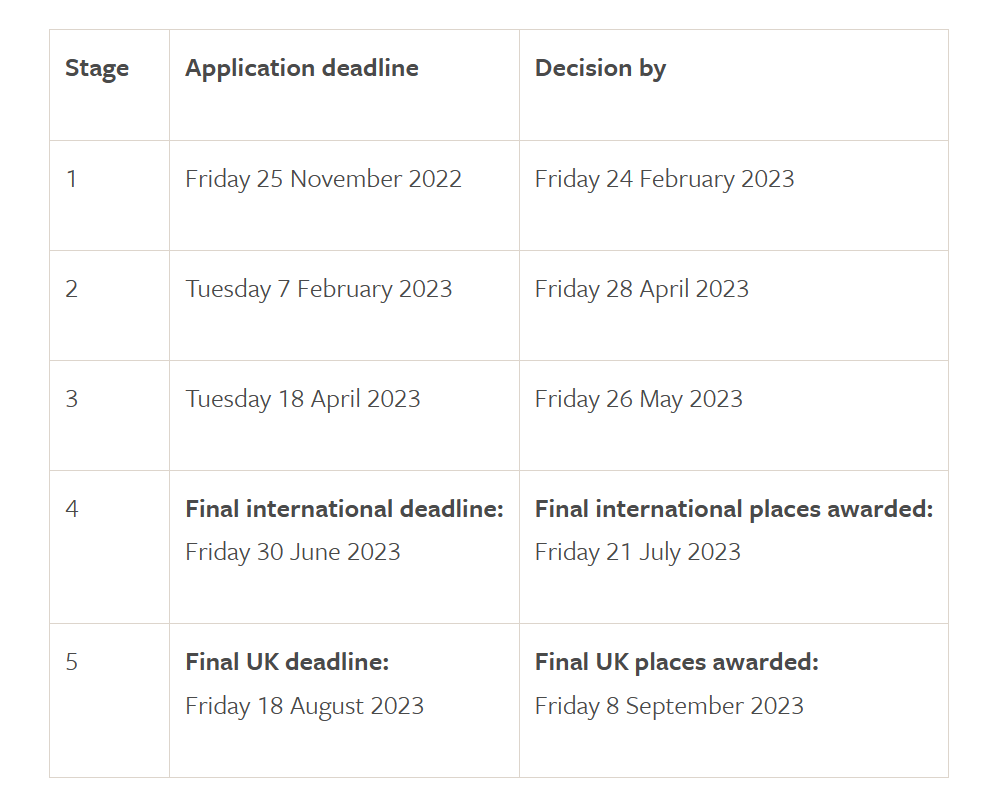Select the Friday 30 June 2023 date
The height and width of the screenshot is (792, 1002).
click(292, 552)
